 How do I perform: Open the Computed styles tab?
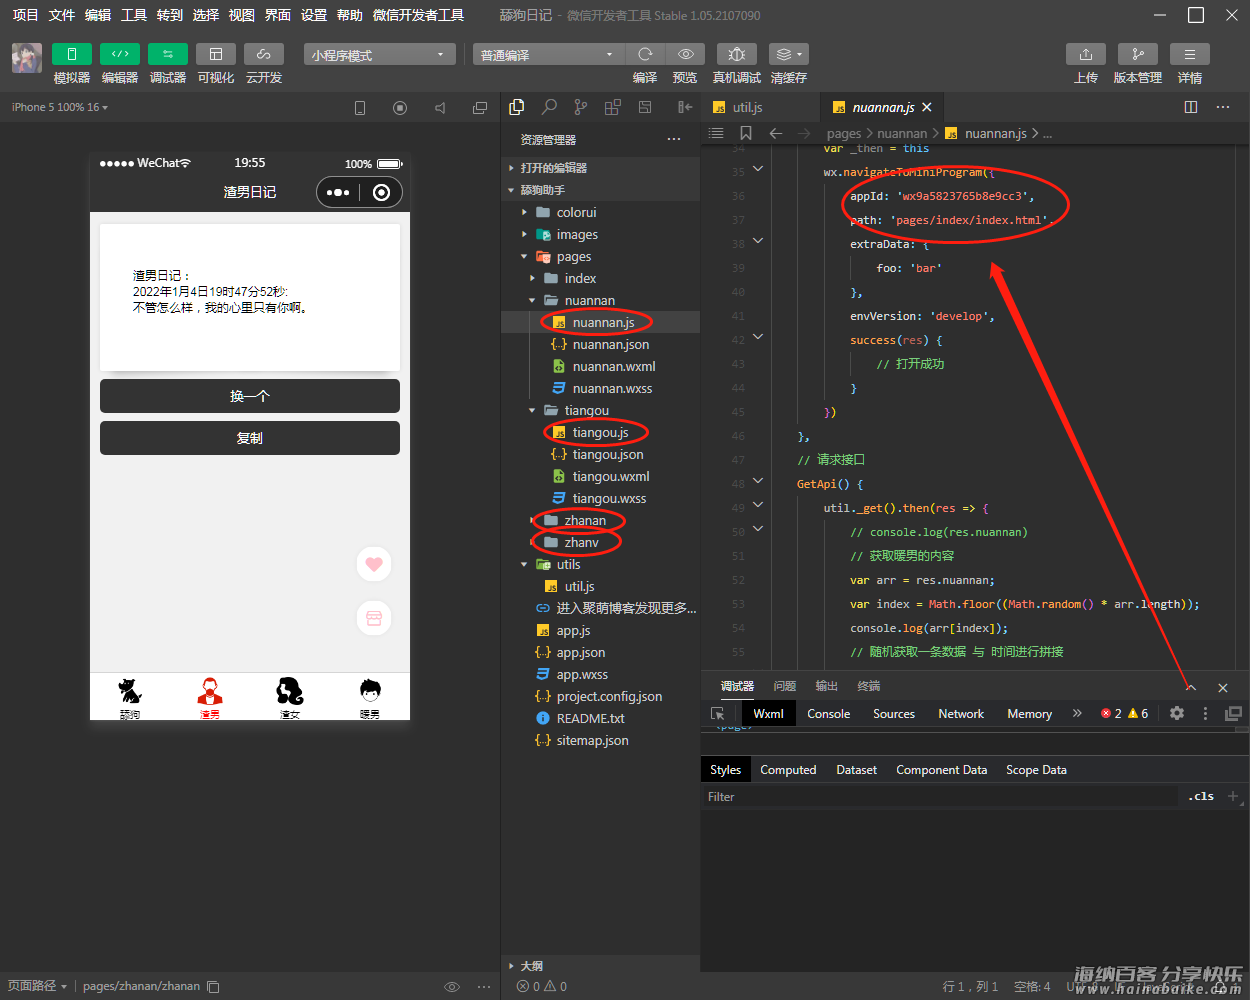click(x=788, y=770)
